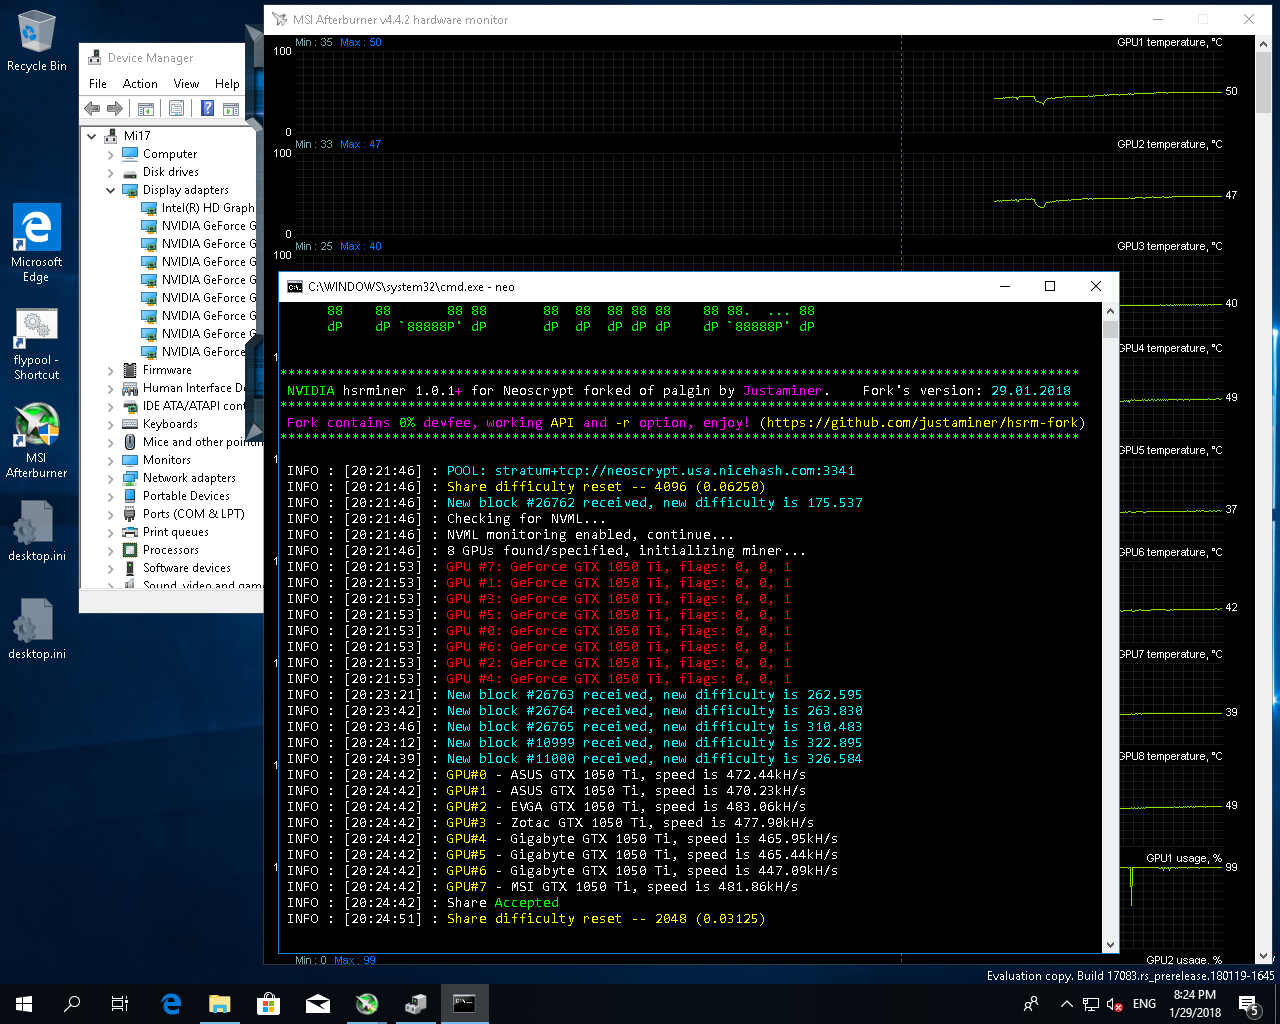The height and width of the screenshot is (1024, 1280).
Task: Collapse the Display adapters node
Action: 110,190
